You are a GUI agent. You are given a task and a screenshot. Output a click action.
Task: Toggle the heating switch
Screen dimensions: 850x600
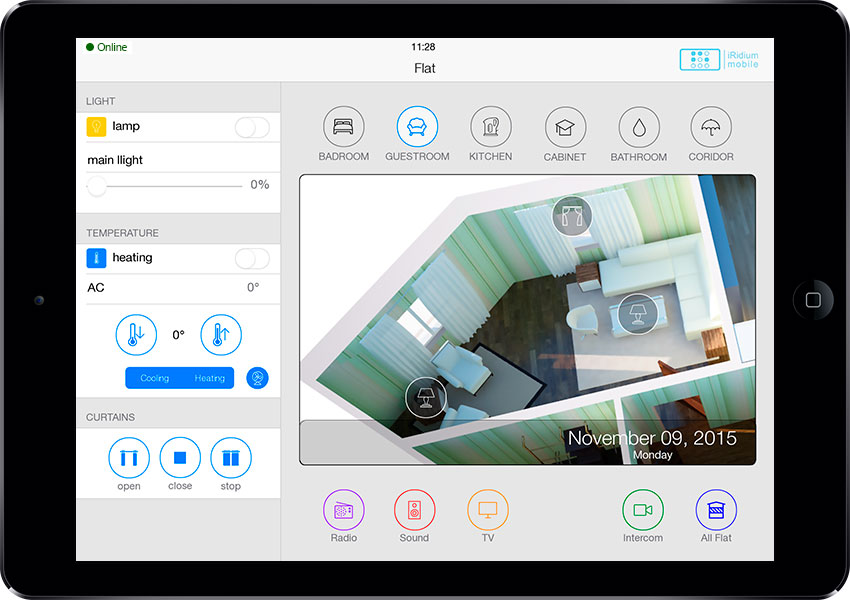pyautogui.click(x=252, y=259)
